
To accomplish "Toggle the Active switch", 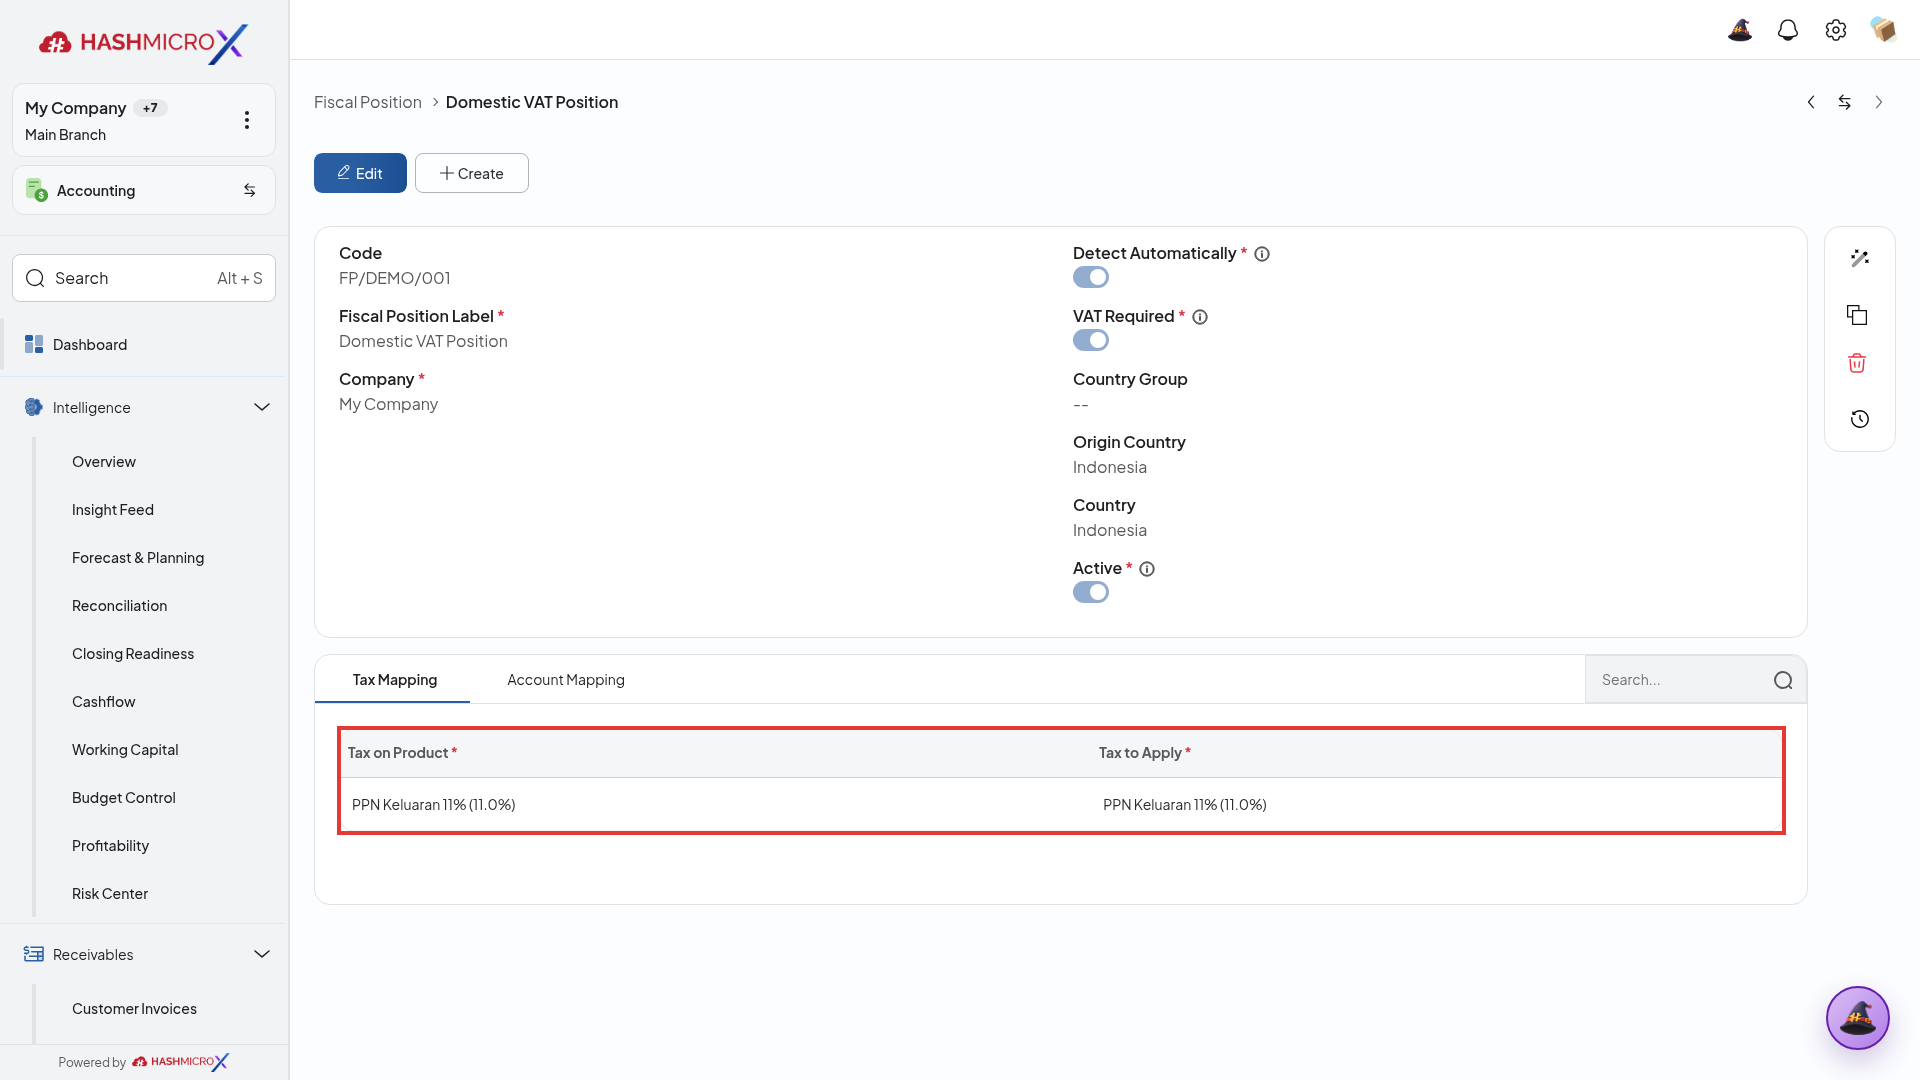I will pyautogui.click(x=1091, y=592).
